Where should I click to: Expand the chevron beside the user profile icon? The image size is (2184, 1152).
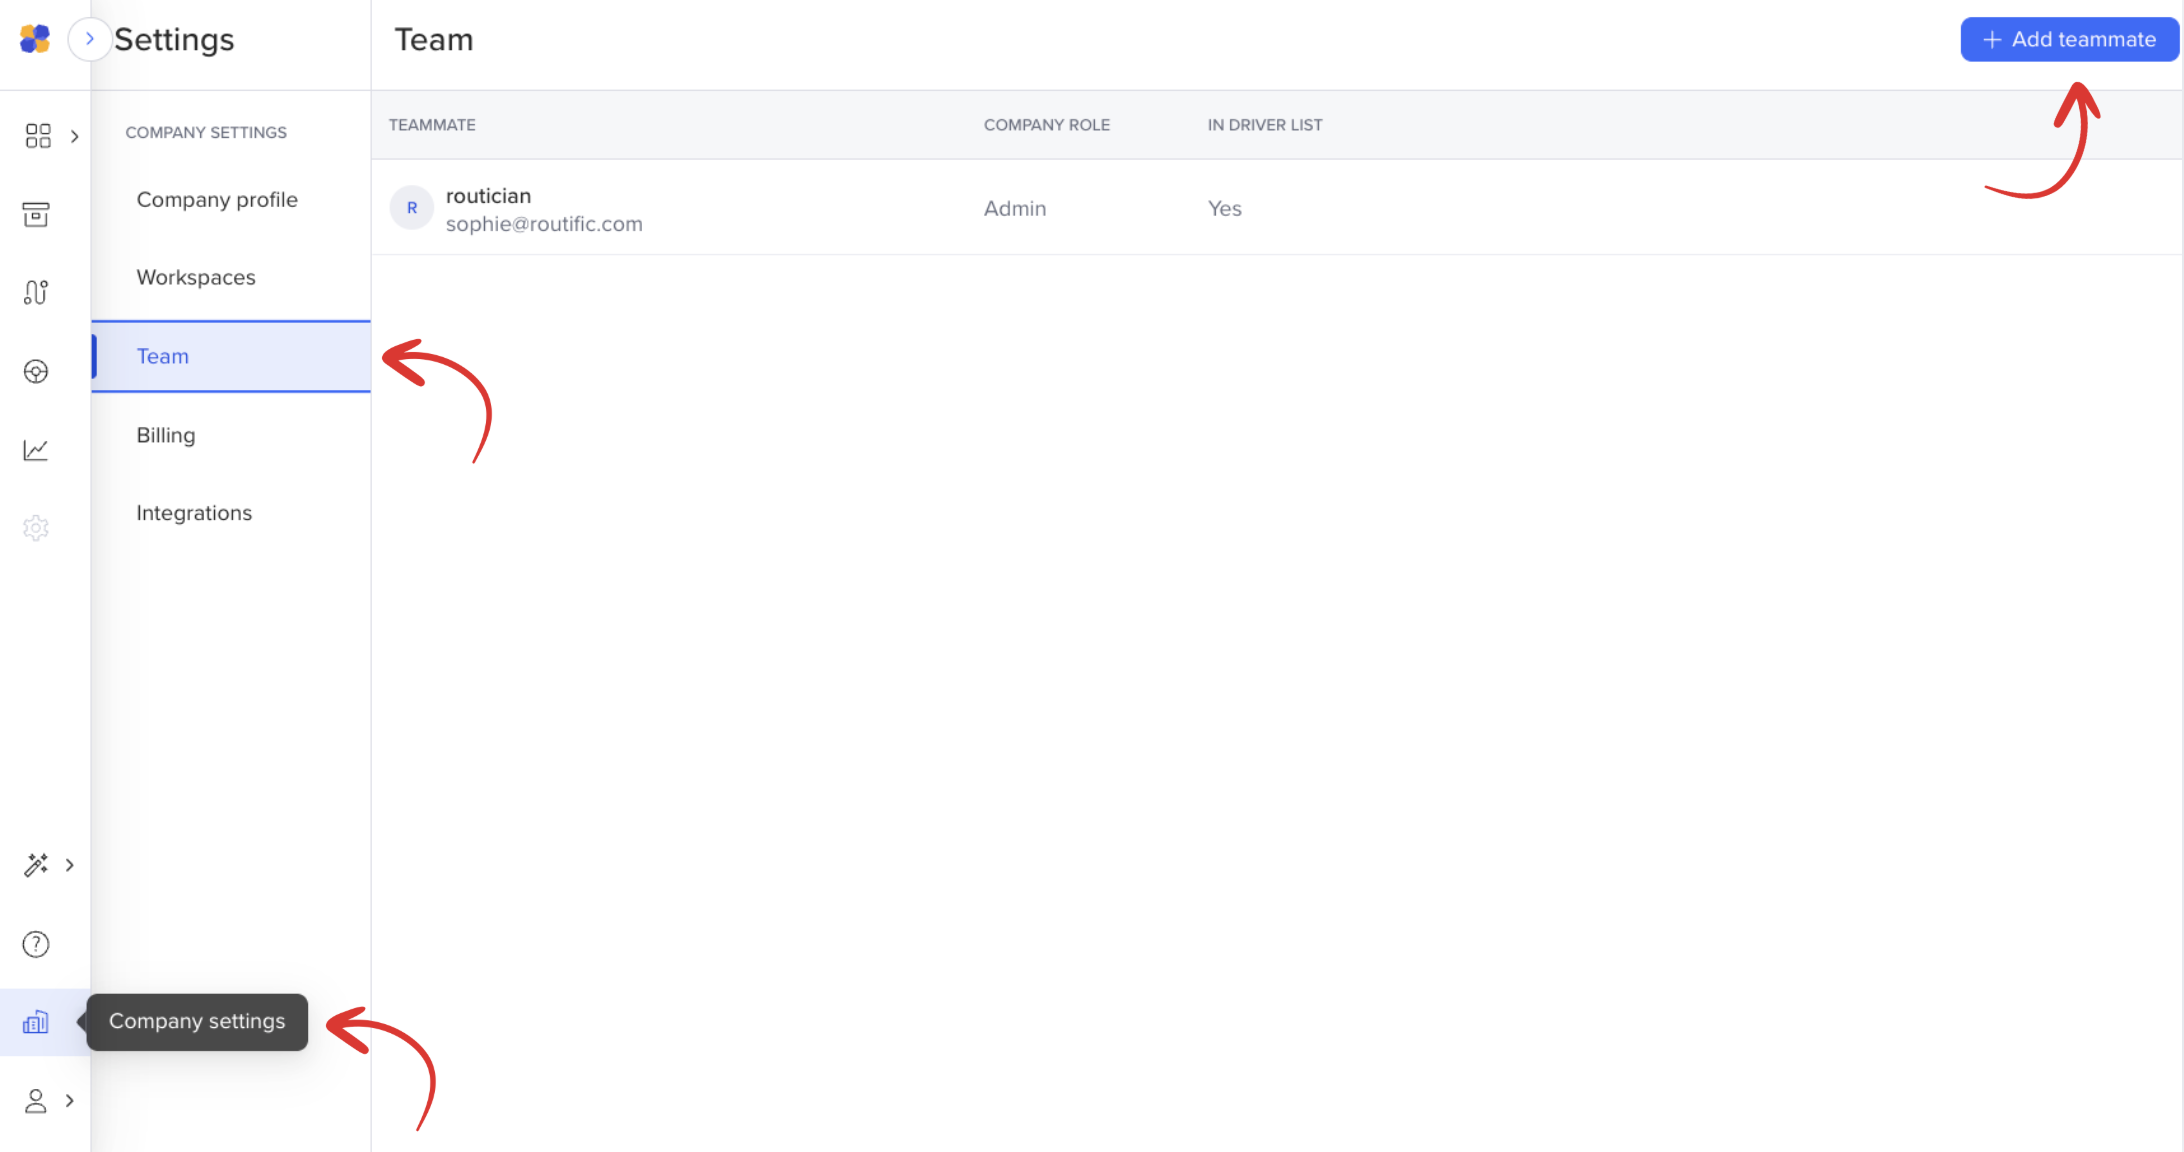click(70, 1101)
